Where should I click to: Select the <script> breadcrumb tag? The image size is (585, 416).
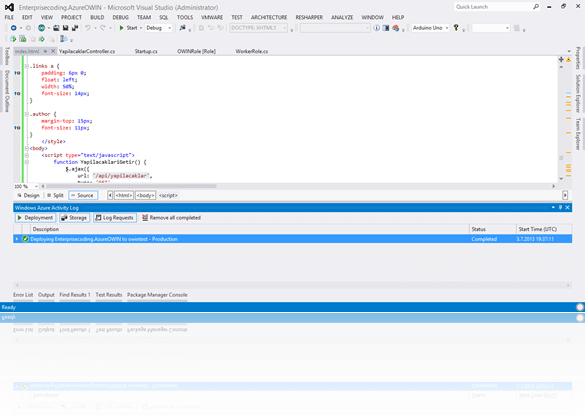tap(168, 195)
